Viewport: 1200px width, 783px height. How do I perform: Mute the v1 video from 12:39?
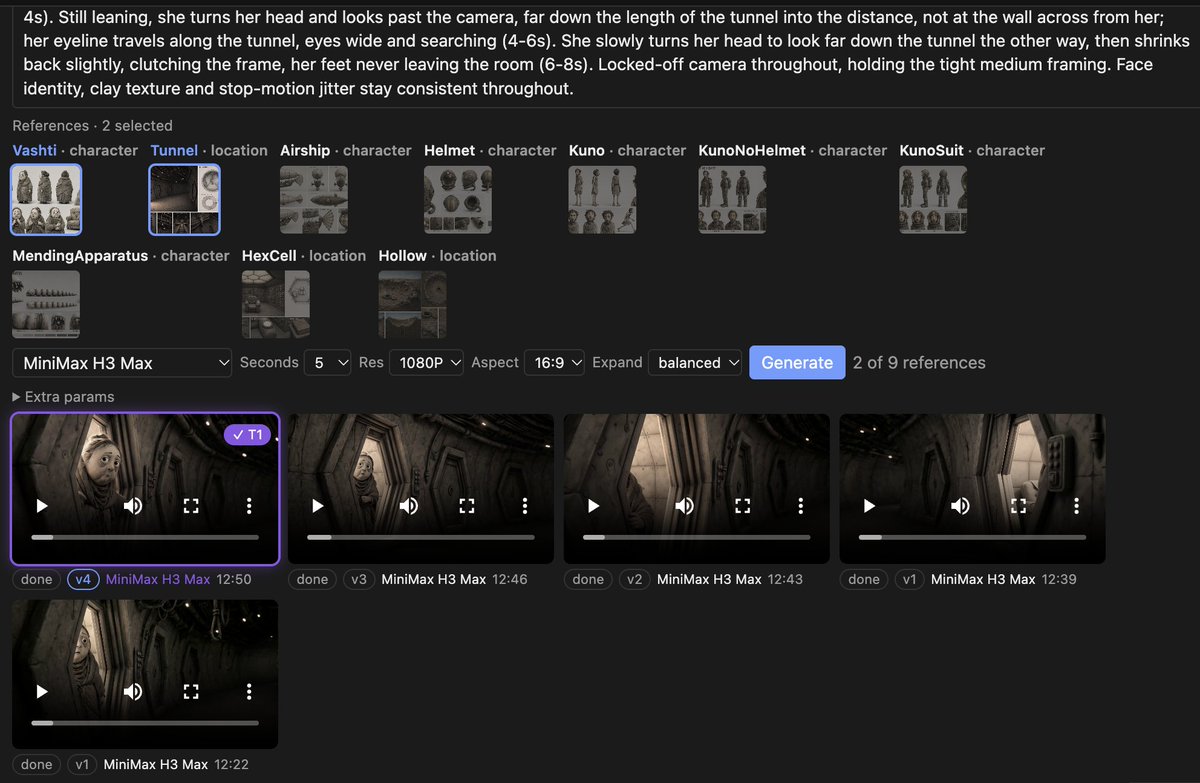click(960, 506)
